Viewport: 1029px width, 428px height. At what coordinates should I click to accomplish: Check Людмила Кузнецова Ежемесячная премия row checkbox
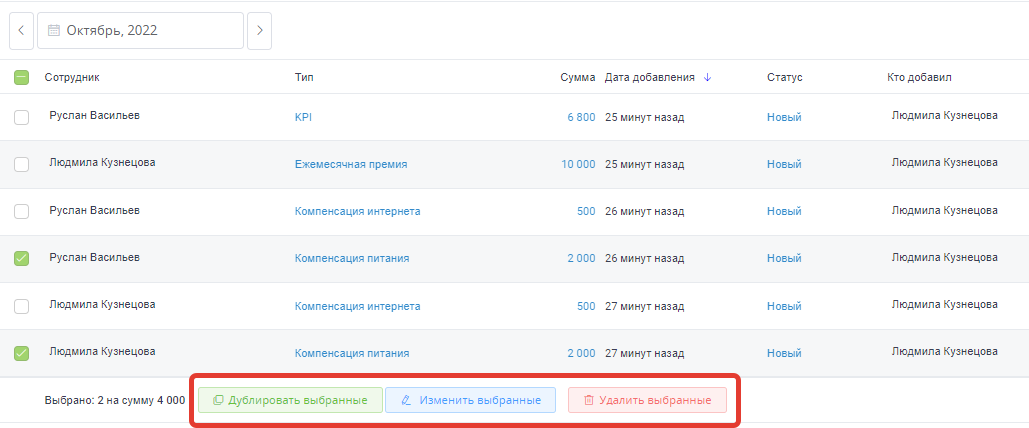pos(22,164)
